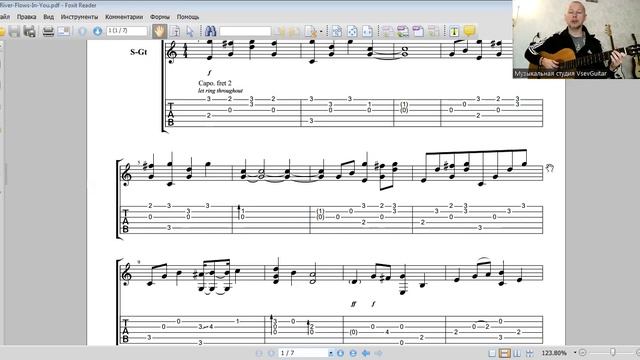Click the 123.80% zoom value
The image size is (640, 360).
554,353
